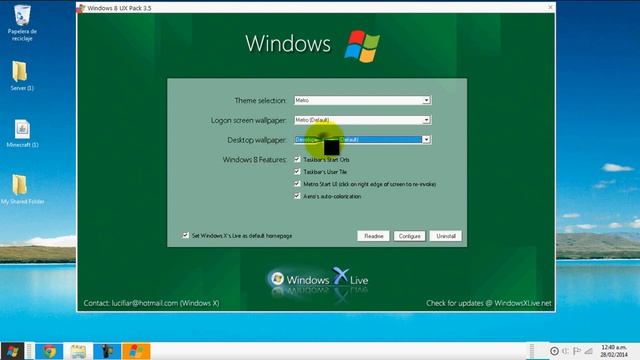Open the network signal tray icon
Viewport: 640px width, 360px height.
(x=589, y=351)
